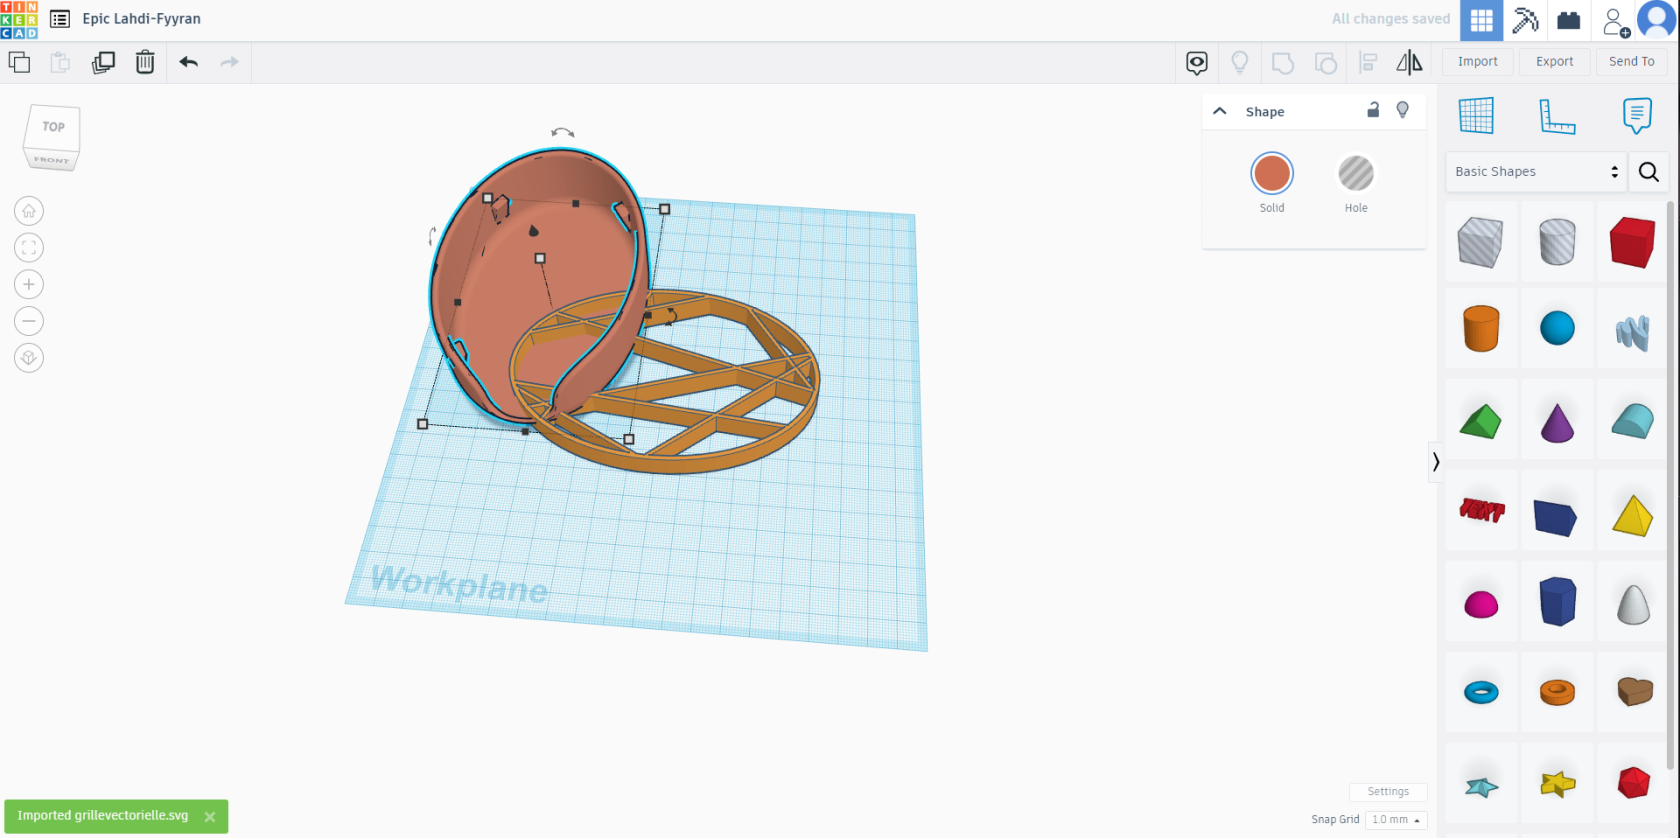Click the Tinkercad logo

coord(19,19)
